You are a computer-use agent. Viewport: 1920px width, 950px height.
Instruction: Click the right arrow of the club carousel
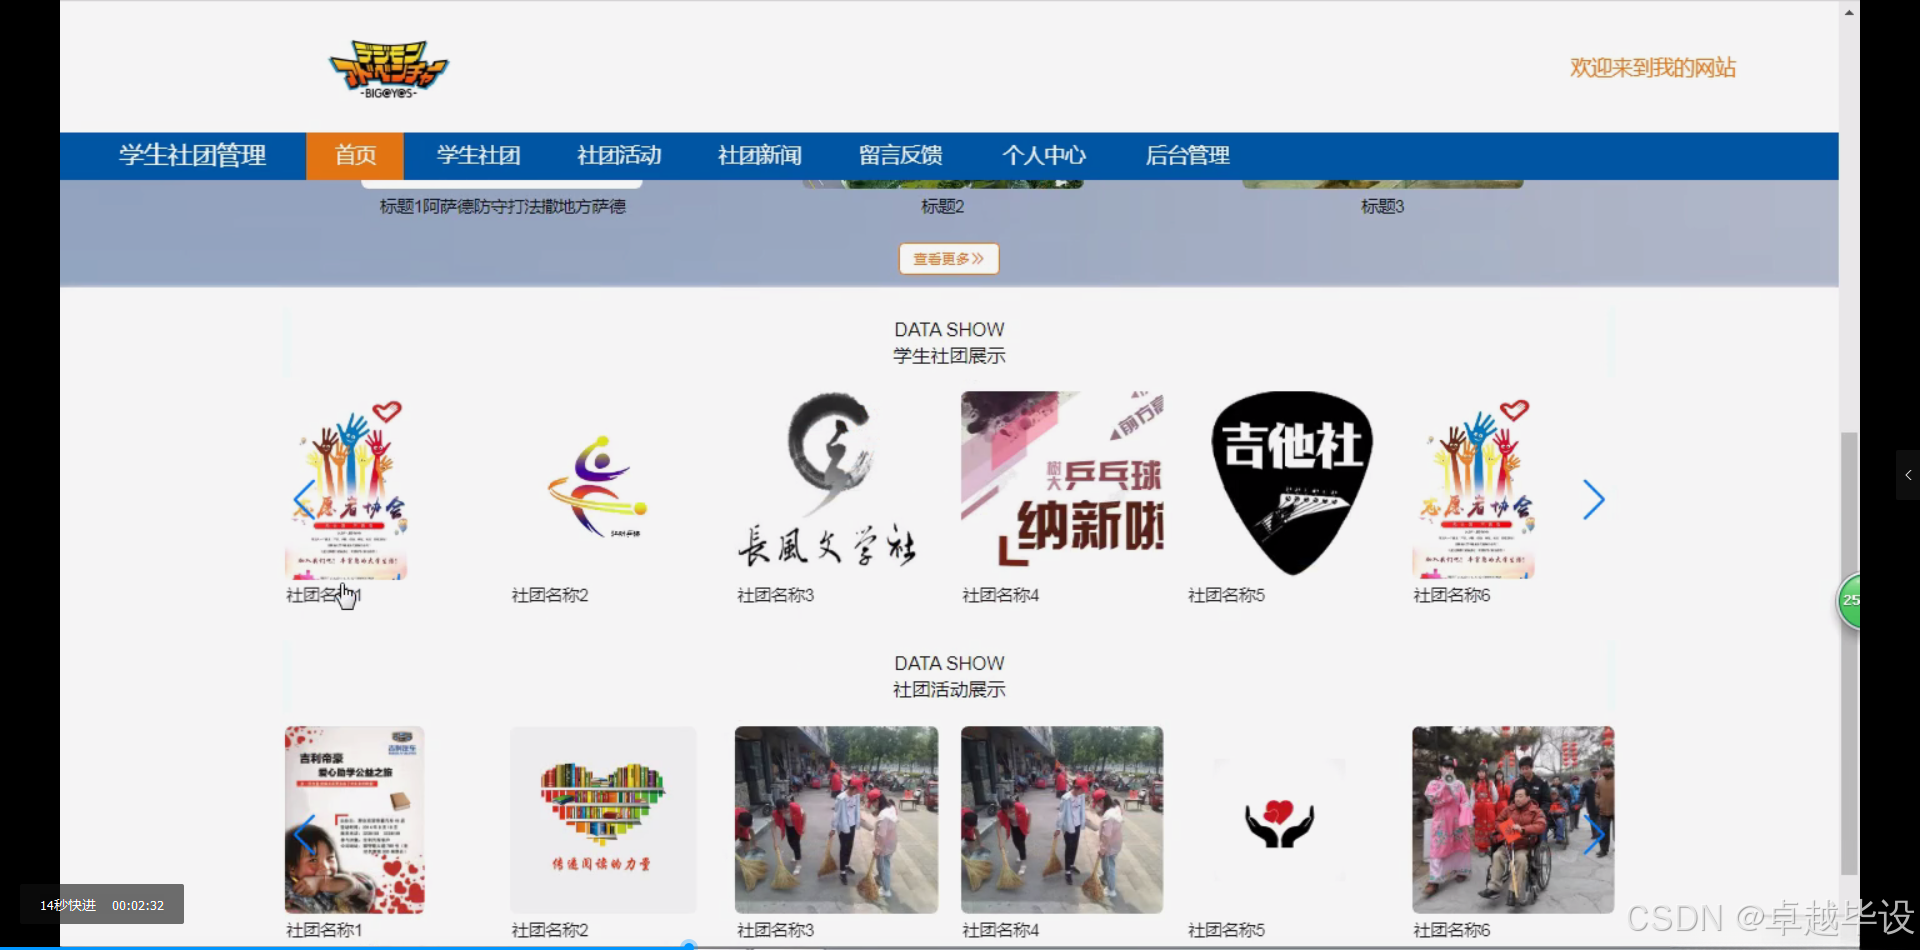pyautogui.click(x=1593, y=499)
